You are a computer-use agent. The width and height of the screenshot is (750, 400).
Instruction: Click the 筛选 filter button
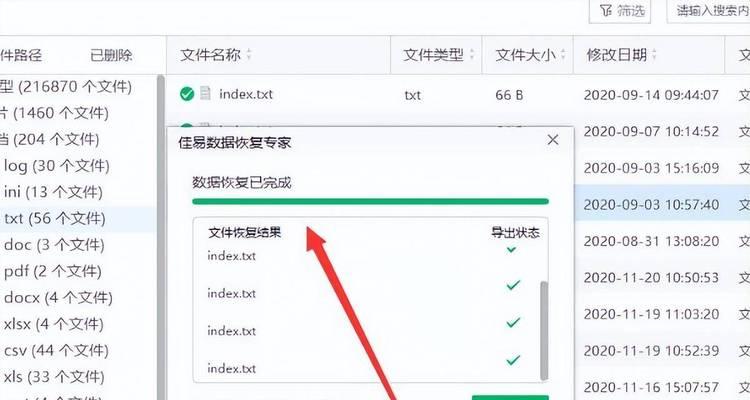click(x=620, y=11)
